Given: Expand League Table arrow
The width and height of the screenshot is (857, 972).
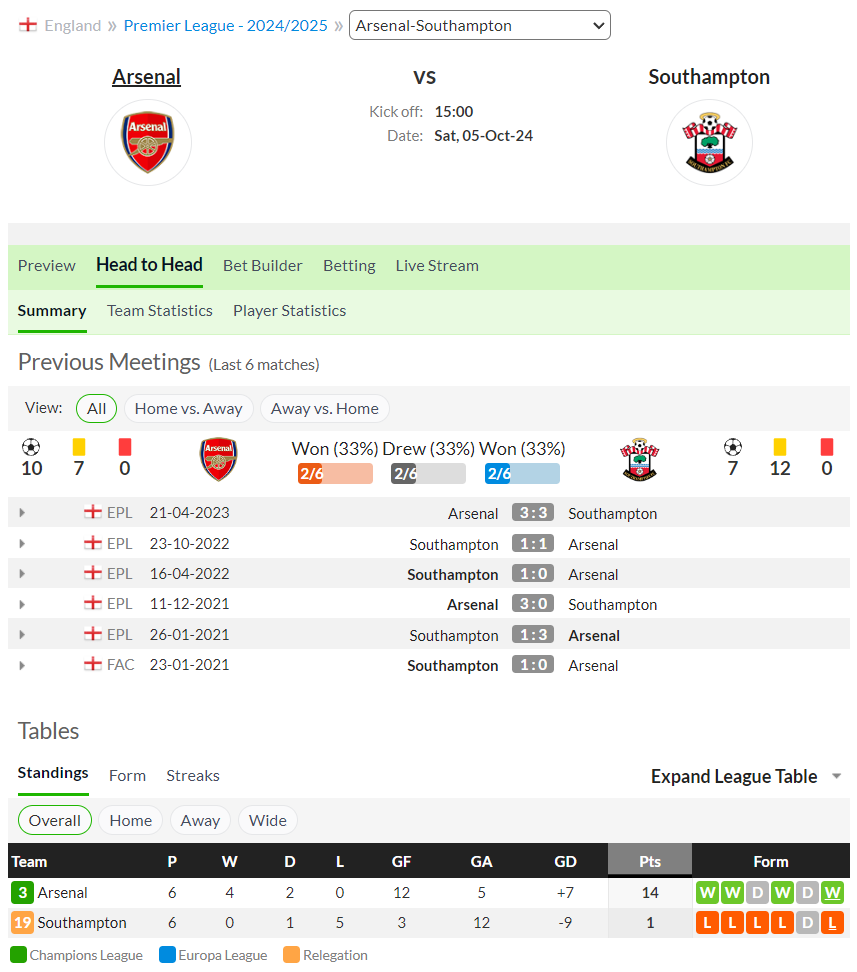Looking at the screenshot, I should click(x=837, y=776).
